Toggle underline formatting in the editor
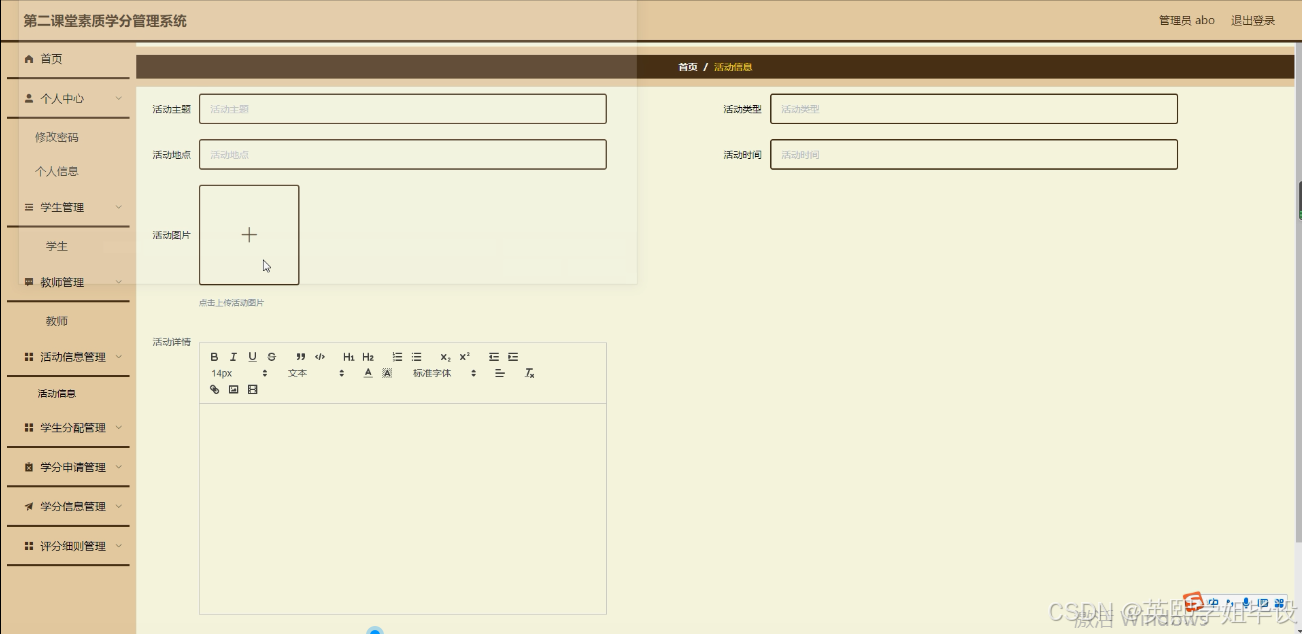The width and height of the screenshot is (1302, 634). 252,357
